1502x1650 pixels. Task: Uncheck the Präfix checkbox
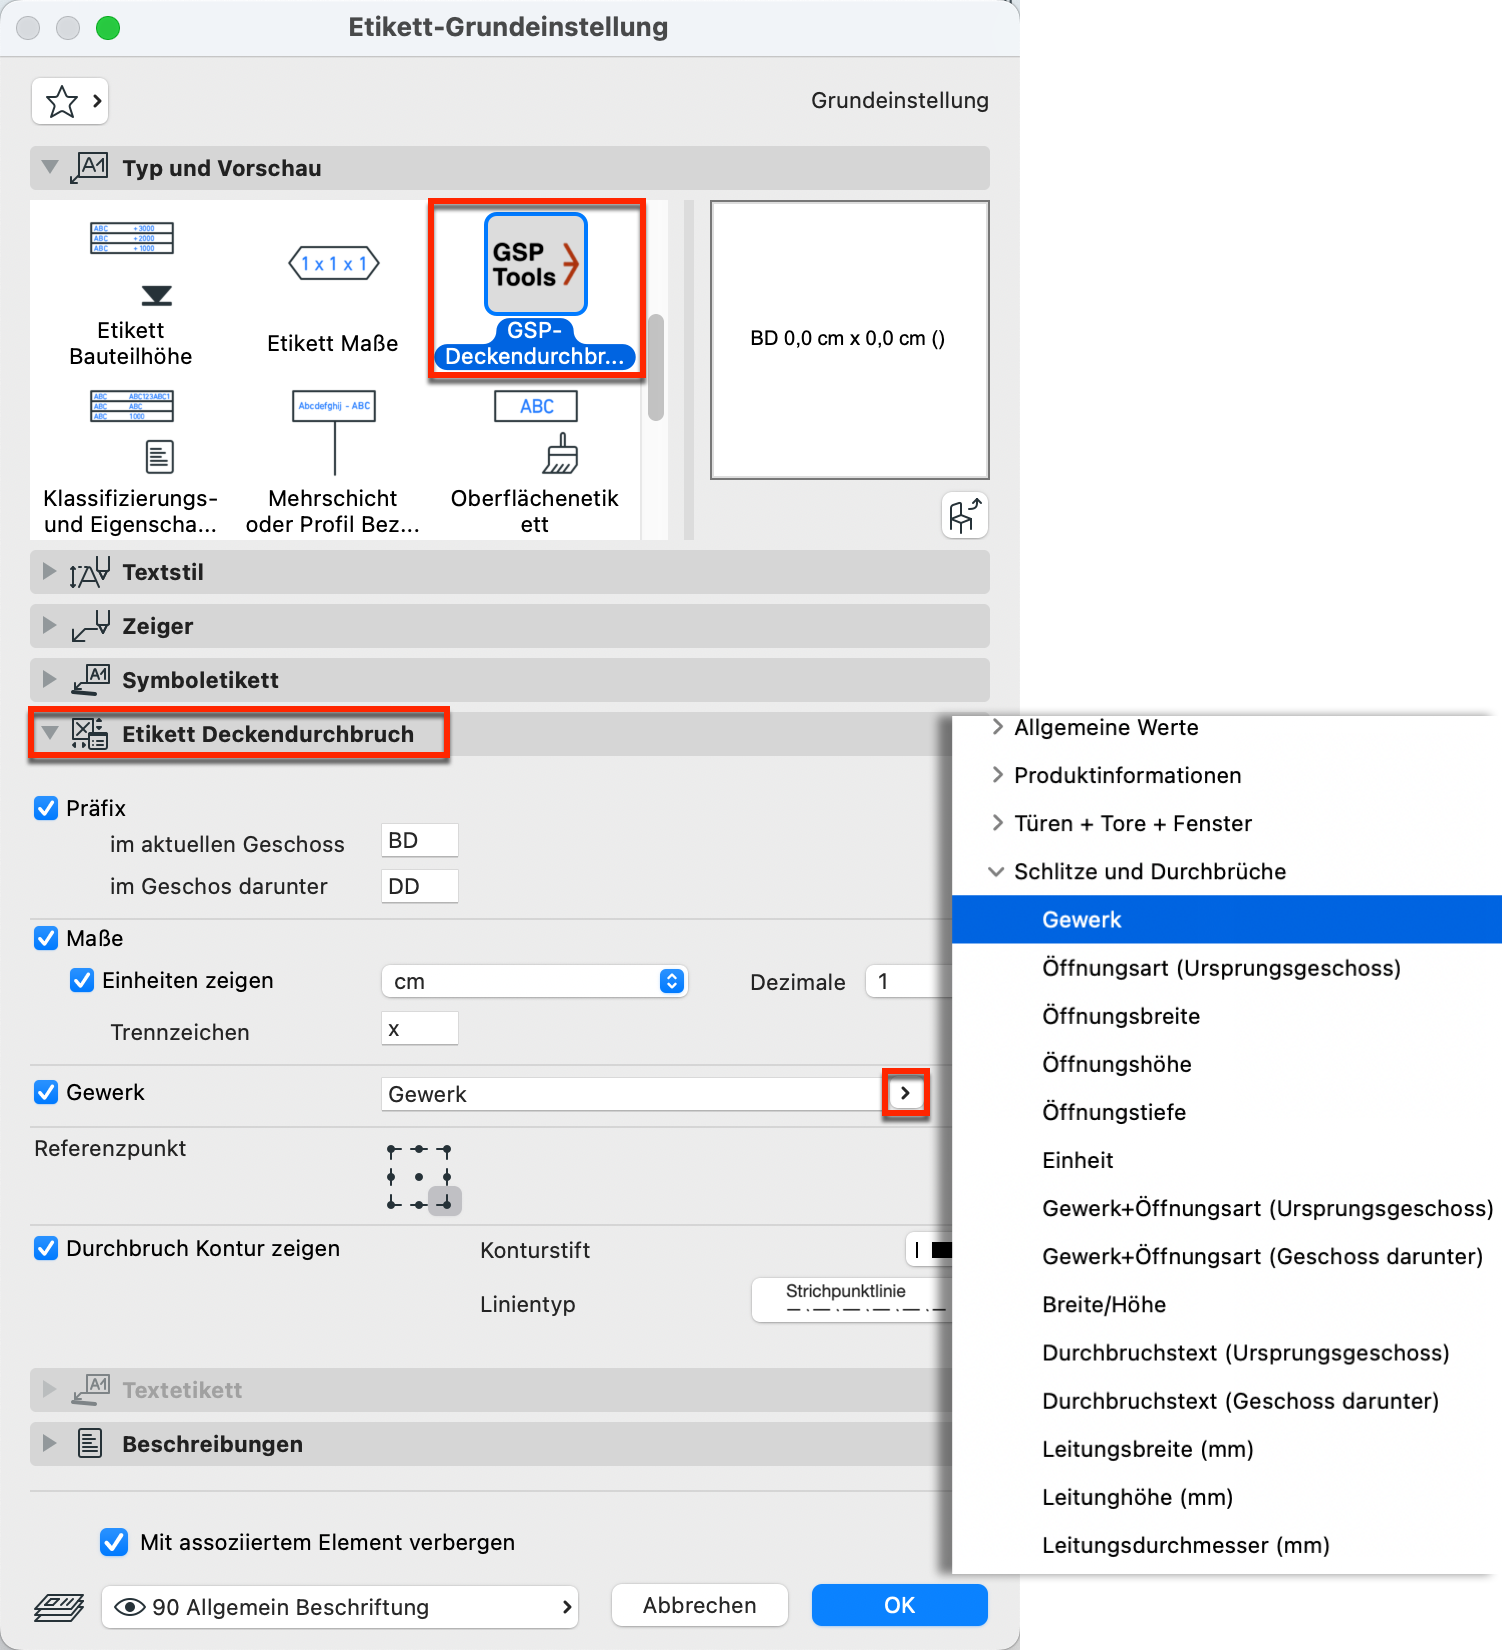(46, 808)
